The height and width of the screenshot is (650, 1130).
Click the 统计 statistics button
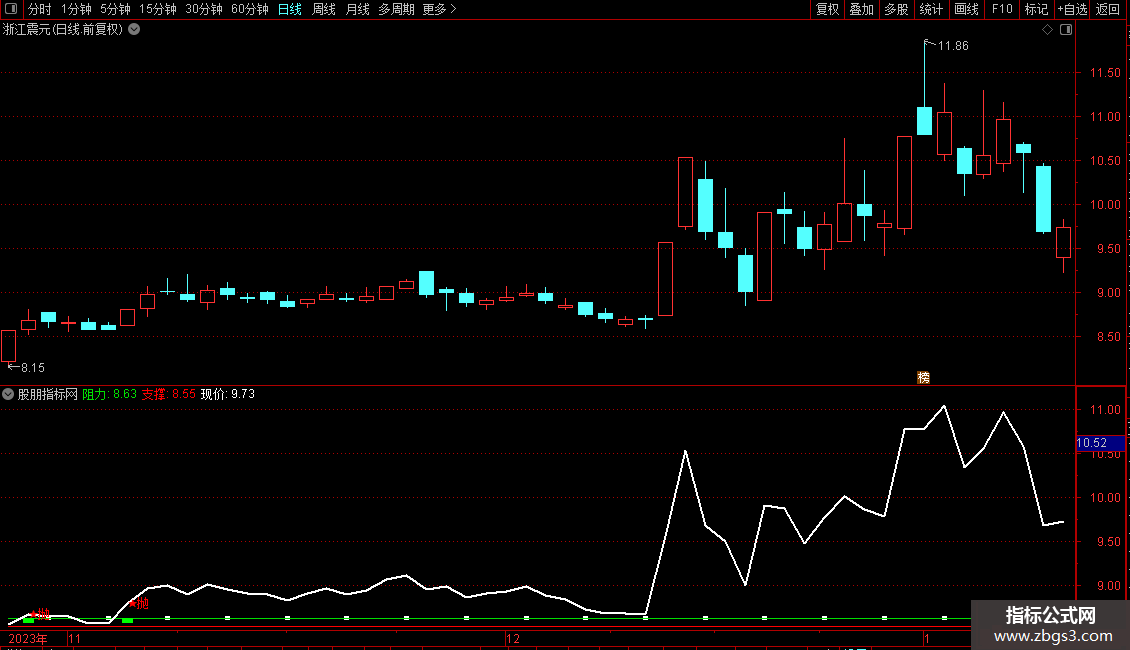[931, 9]
